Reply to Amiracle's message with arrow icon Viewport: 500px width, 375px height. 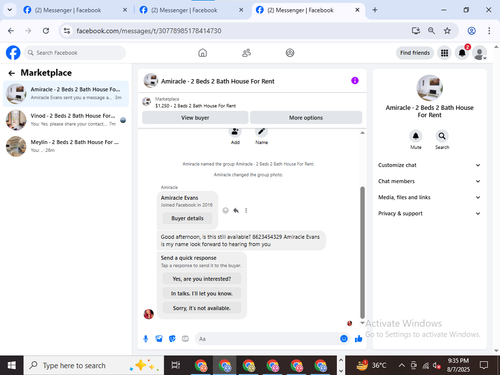click(x=236, y=210)
